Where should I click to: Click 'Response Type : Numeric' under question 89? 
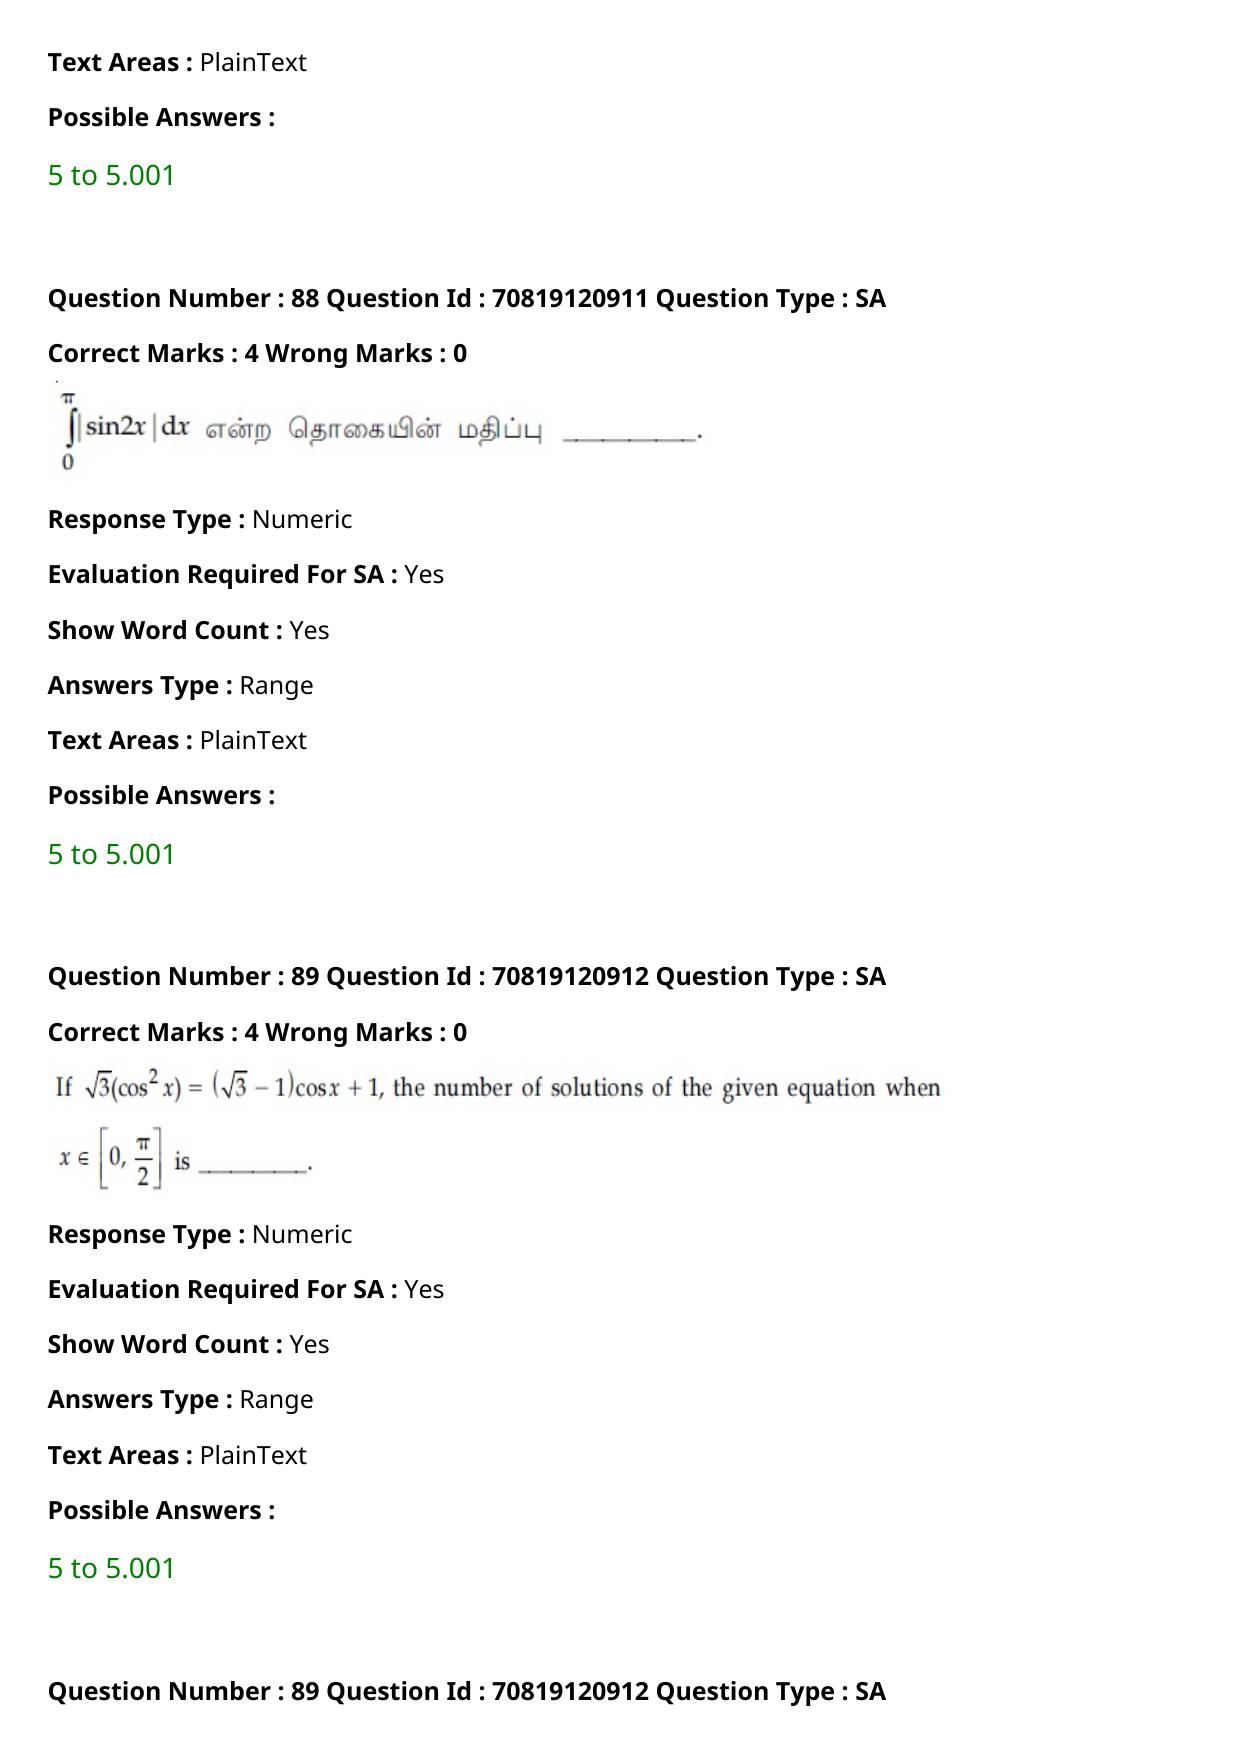(200, 1234)
